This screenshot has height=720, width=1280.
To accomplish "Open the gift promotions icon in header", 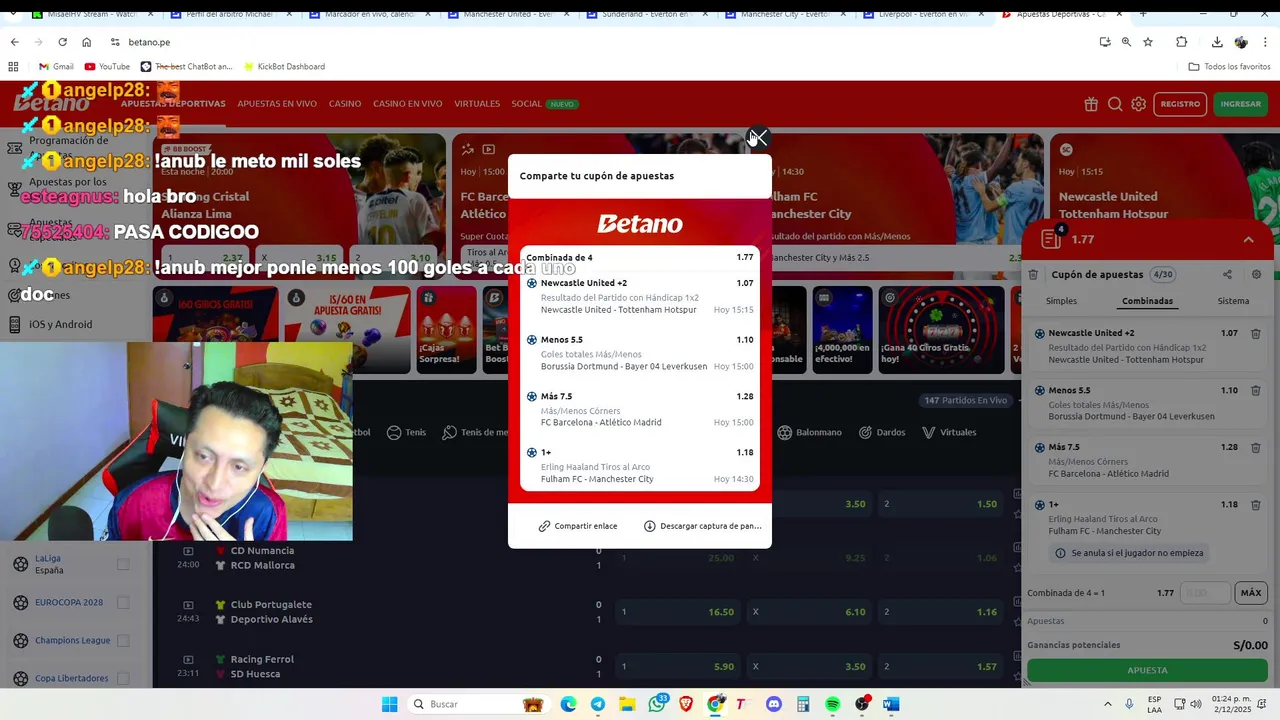I will (x=1091, y=104).
